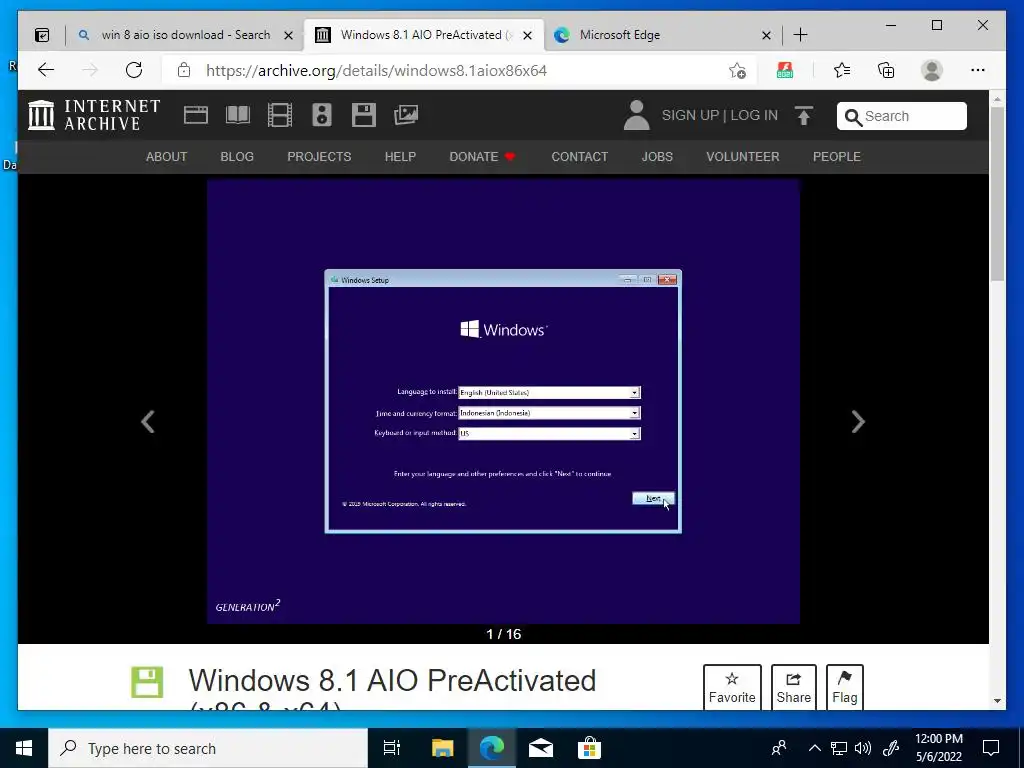The width and height of the screenshot is (1024, 768).
Task: Flag this item with Flag button
Action: 844,687
